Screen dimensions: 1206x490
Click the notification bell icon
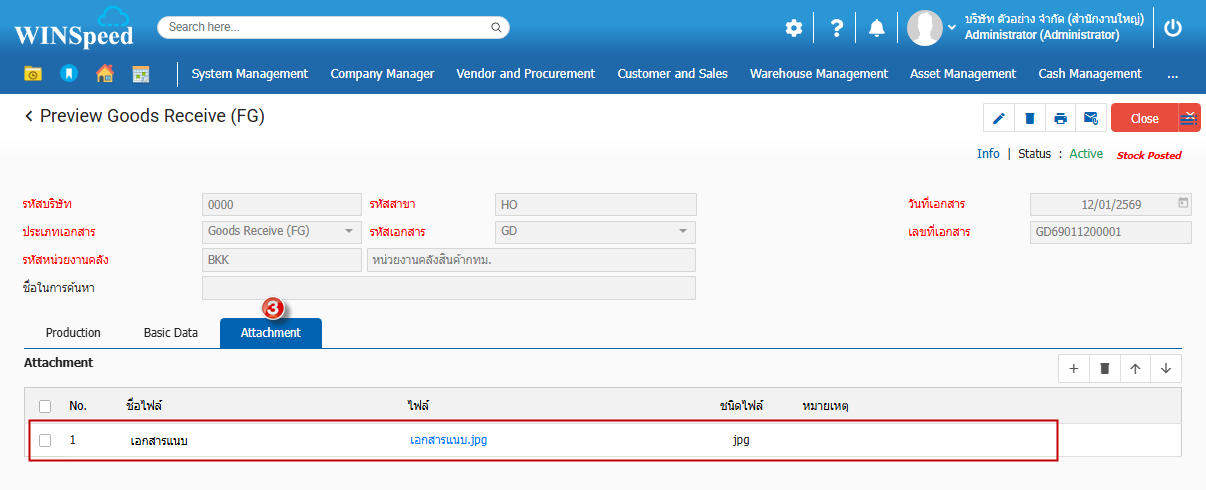877,28
